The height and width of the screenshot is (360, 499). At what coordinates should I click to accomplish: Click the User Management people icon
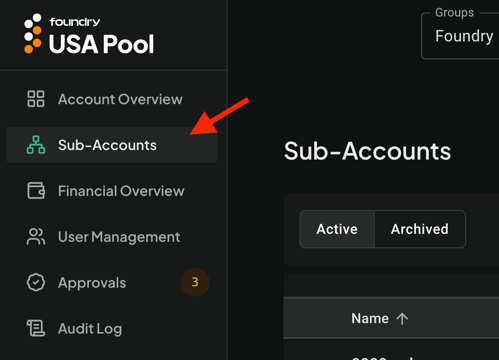pyautogui.click(x=36, y=237)
